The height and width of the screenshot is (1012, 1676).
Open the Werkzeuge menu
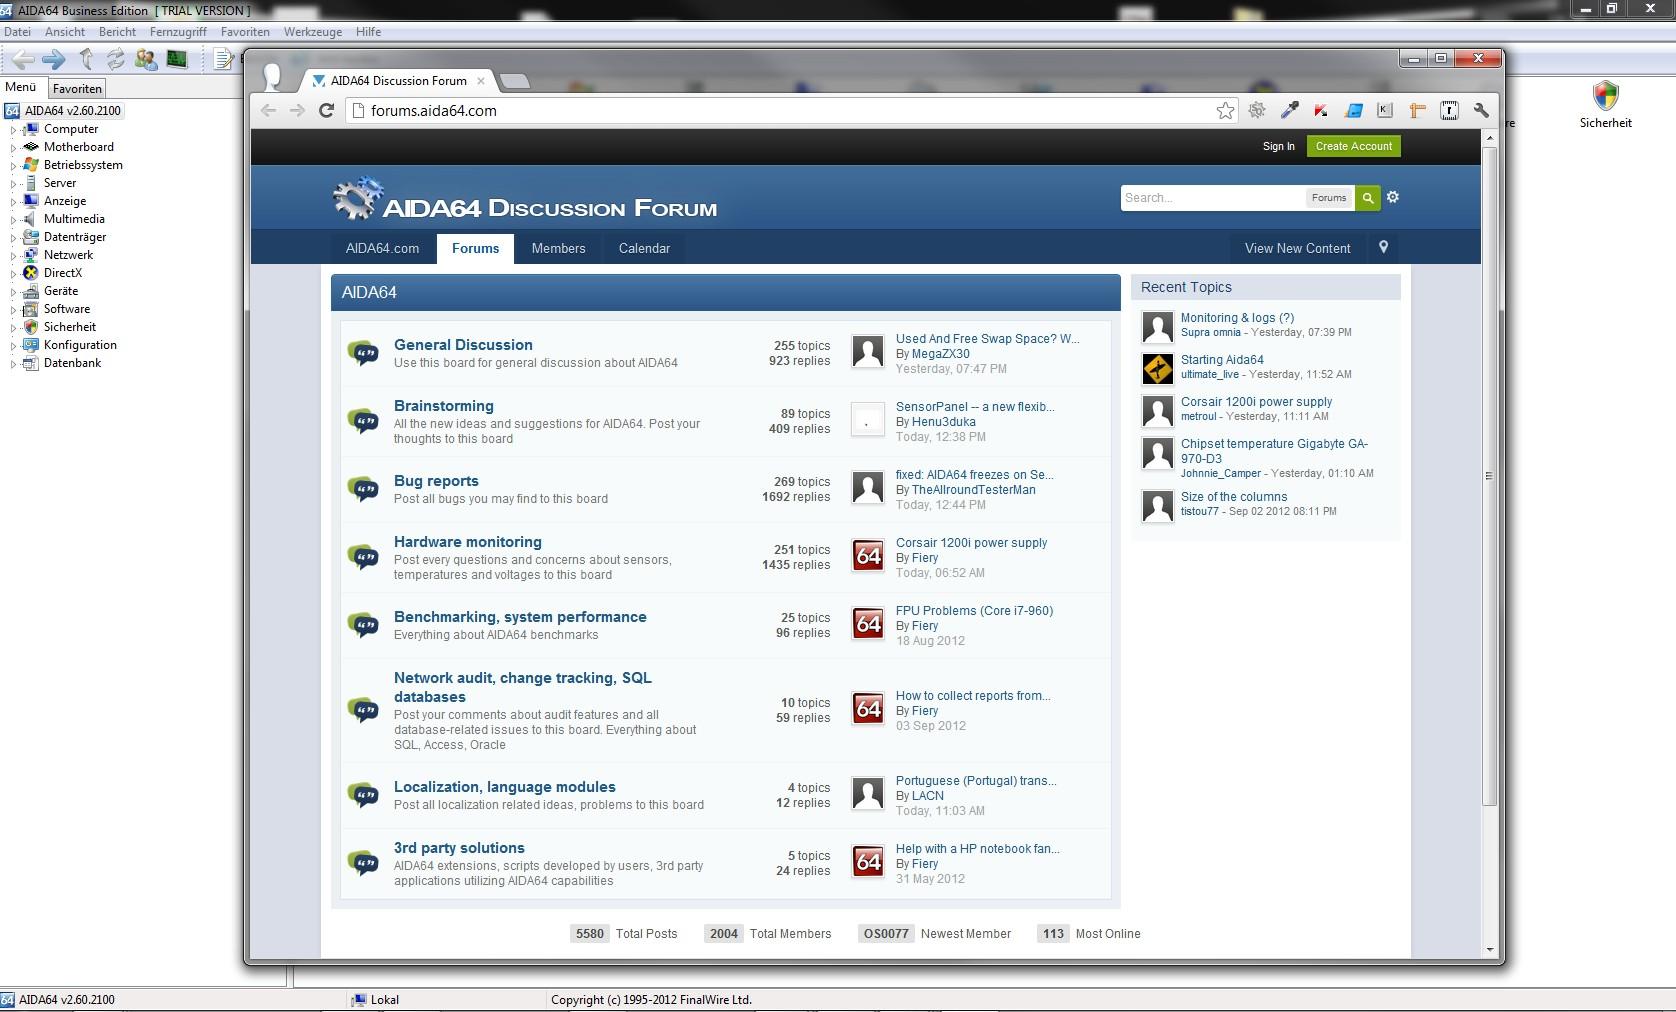point(313,32)
